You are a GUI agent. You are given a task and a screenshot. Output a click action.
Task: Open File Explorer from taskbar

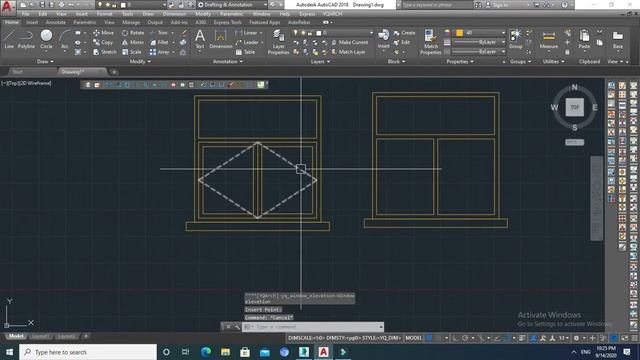pyautogui.click(x=225, y=352)
